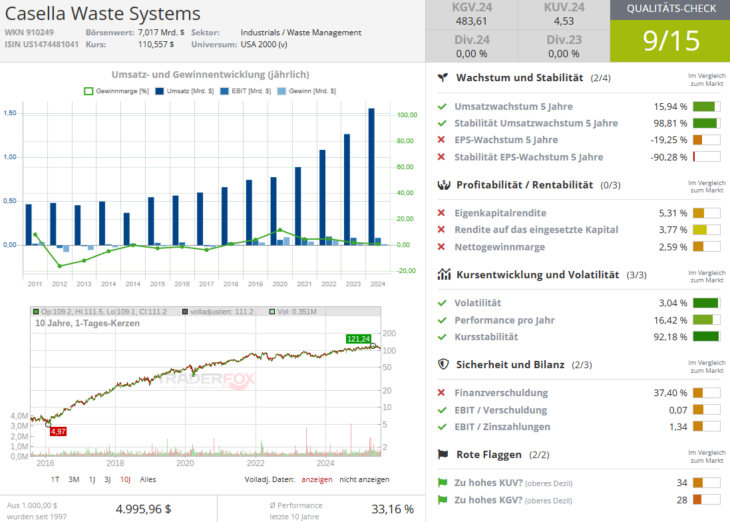730x522 pixels.
Task: Toggle Umsatz [Mrd. $] legend entry
Action: click(185, 91)
